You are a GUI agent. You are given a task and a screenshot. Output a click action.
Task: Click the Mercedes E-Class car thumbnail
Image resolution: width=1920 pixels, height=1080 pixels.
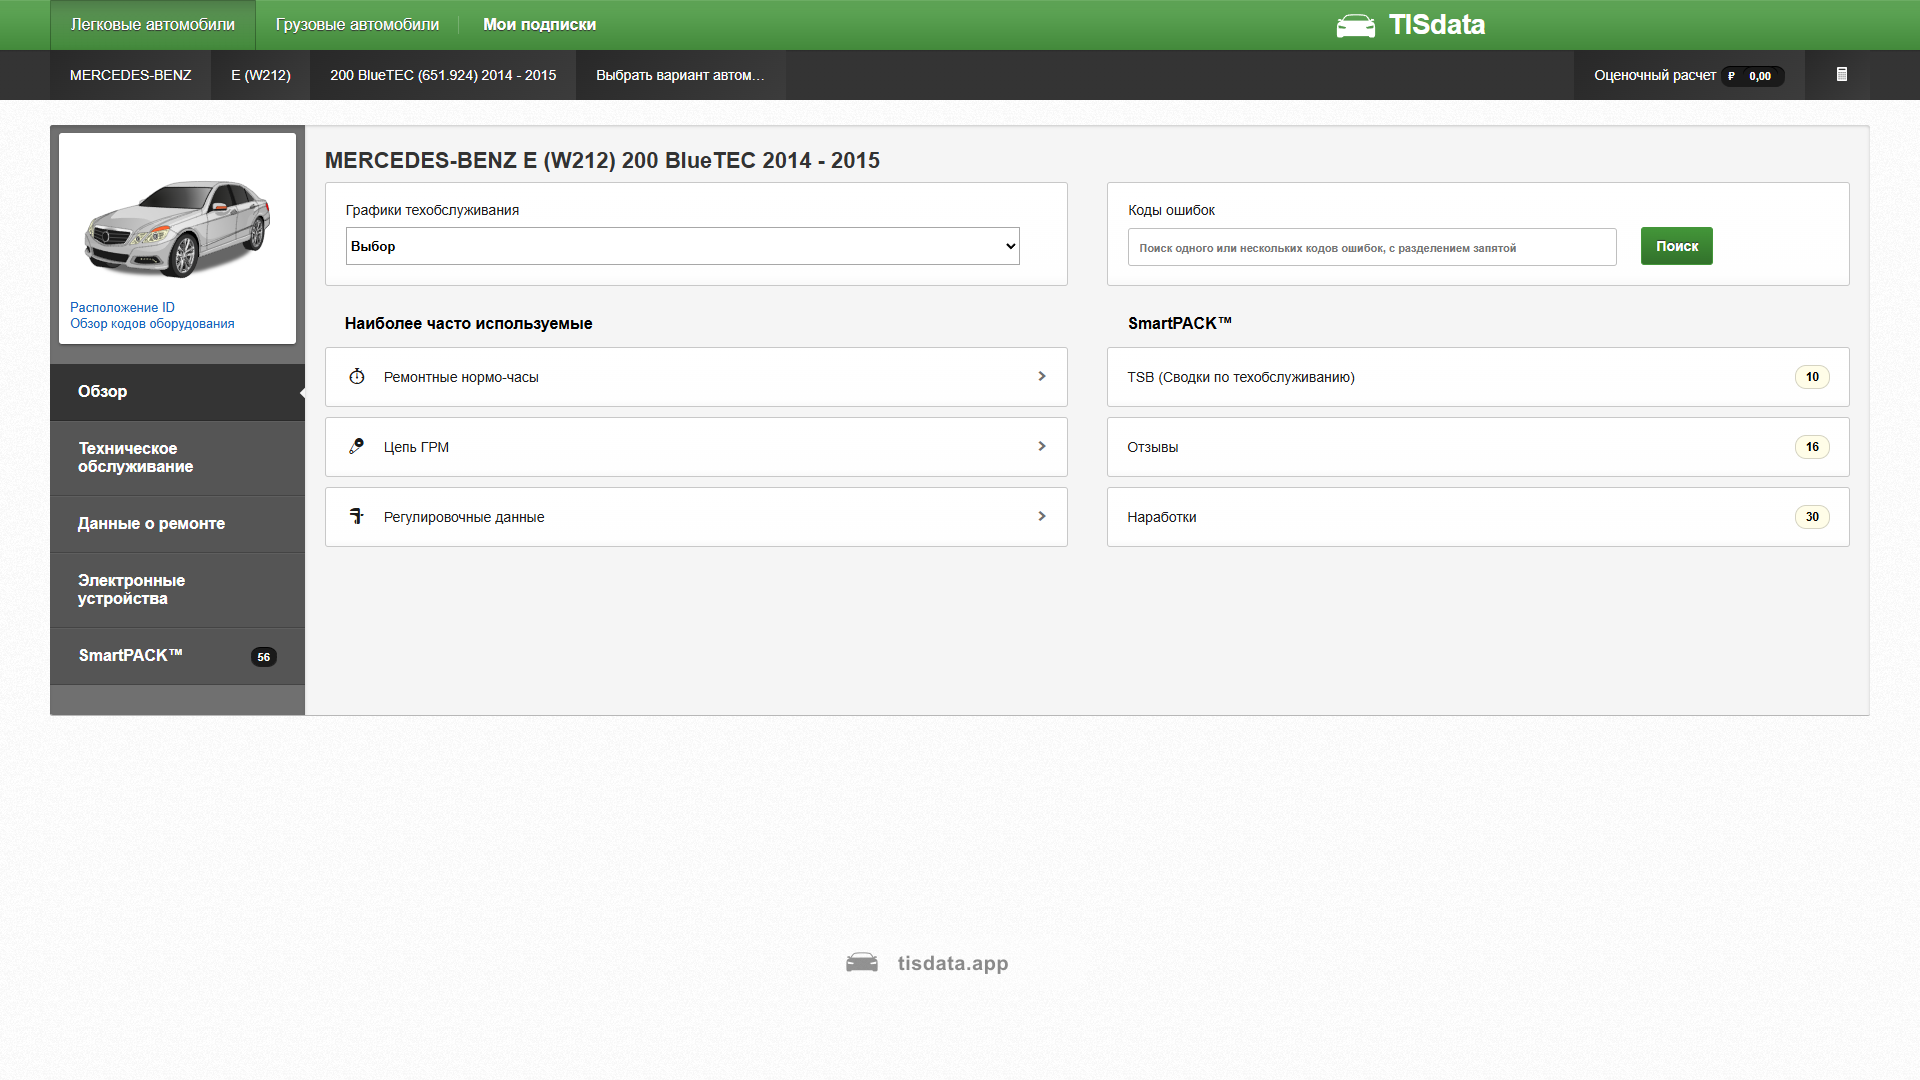coord(177,228)
